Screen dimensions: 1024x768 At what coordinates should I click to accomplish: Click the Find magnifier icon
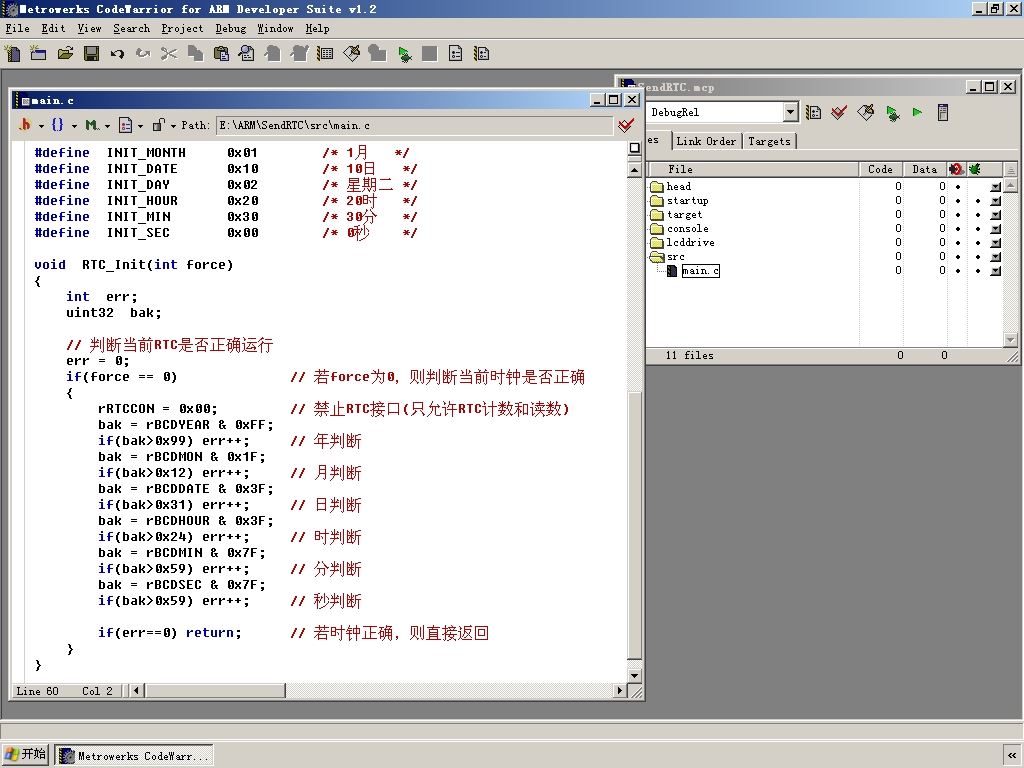[x=247, y=54]
